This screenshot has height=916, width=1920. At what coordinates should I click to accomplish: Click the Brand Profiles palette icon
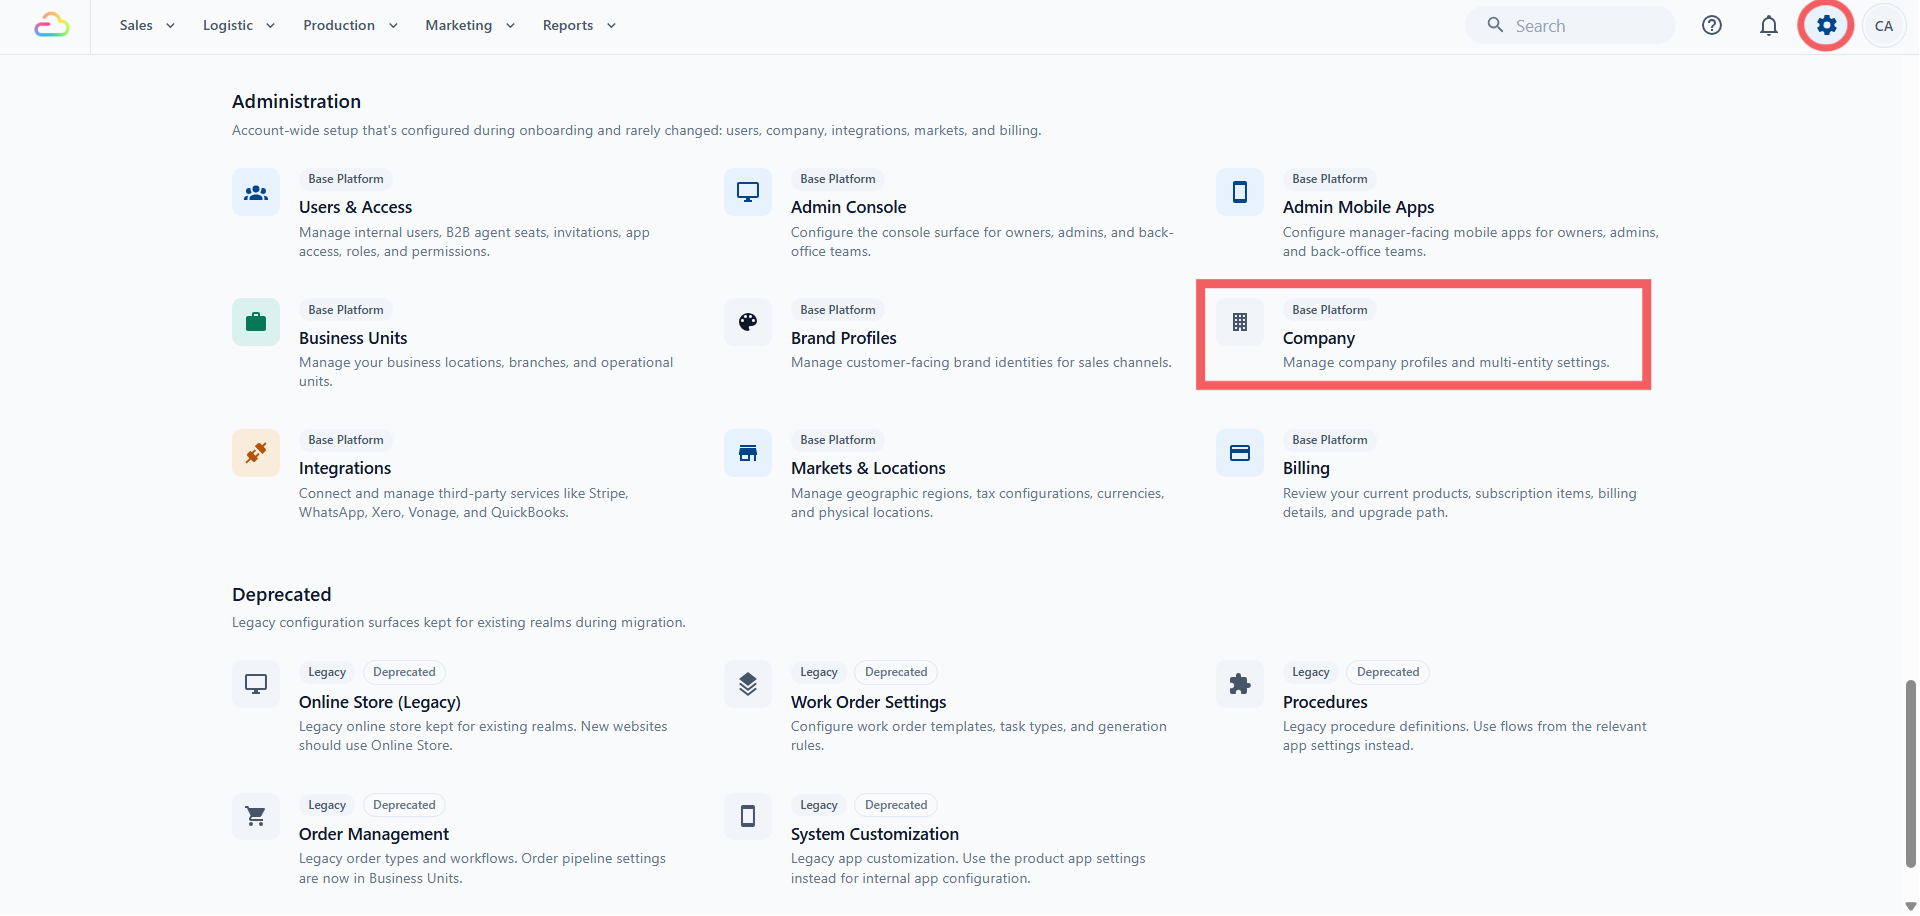point(748,322)
